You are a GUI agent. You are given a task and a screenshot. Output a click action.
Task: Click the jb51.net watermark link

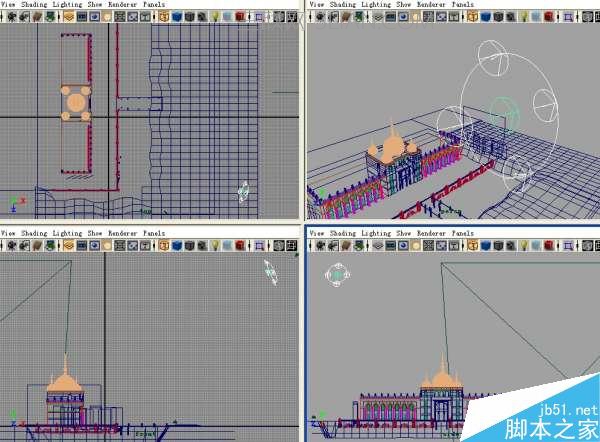click(568, 410)
